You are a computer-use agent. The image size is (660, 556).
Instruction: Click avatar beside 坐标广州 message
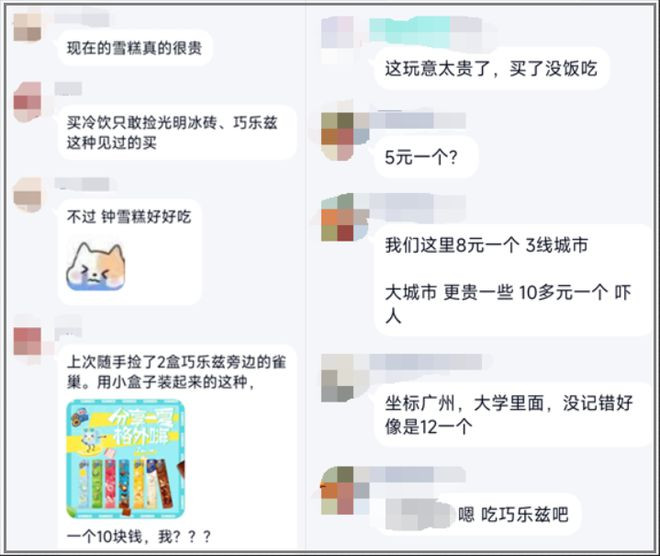coord(338,378)
